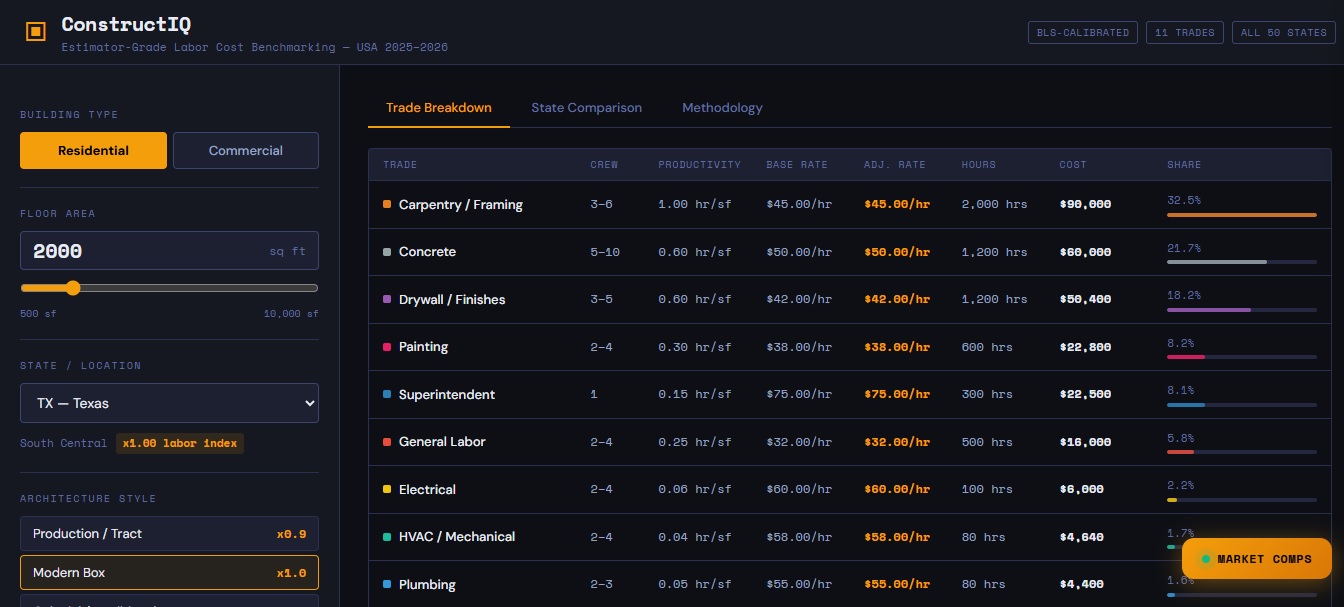Open the State / Location dropdown
The image size is (1344, 607).
[x=169, y=403]
